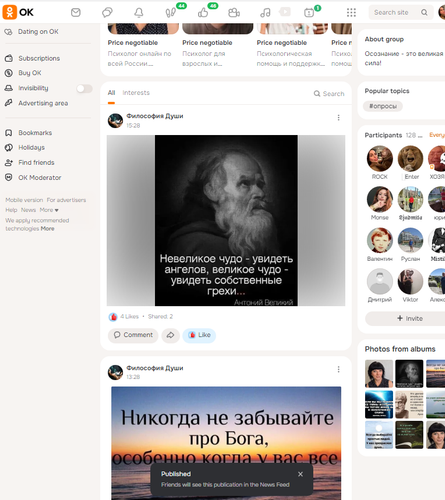This screenshot has width=445, height=500.
Task: Open the Help footer link
Action: pyautogui.click(x=11, y=210)
